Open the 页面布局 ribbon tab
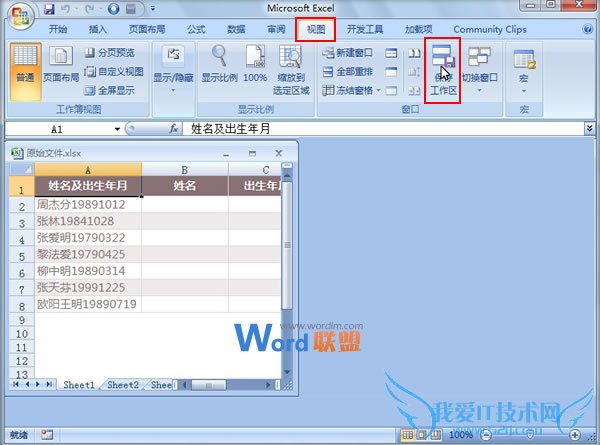This screenshot has width=600, height=445. (147, 29)
